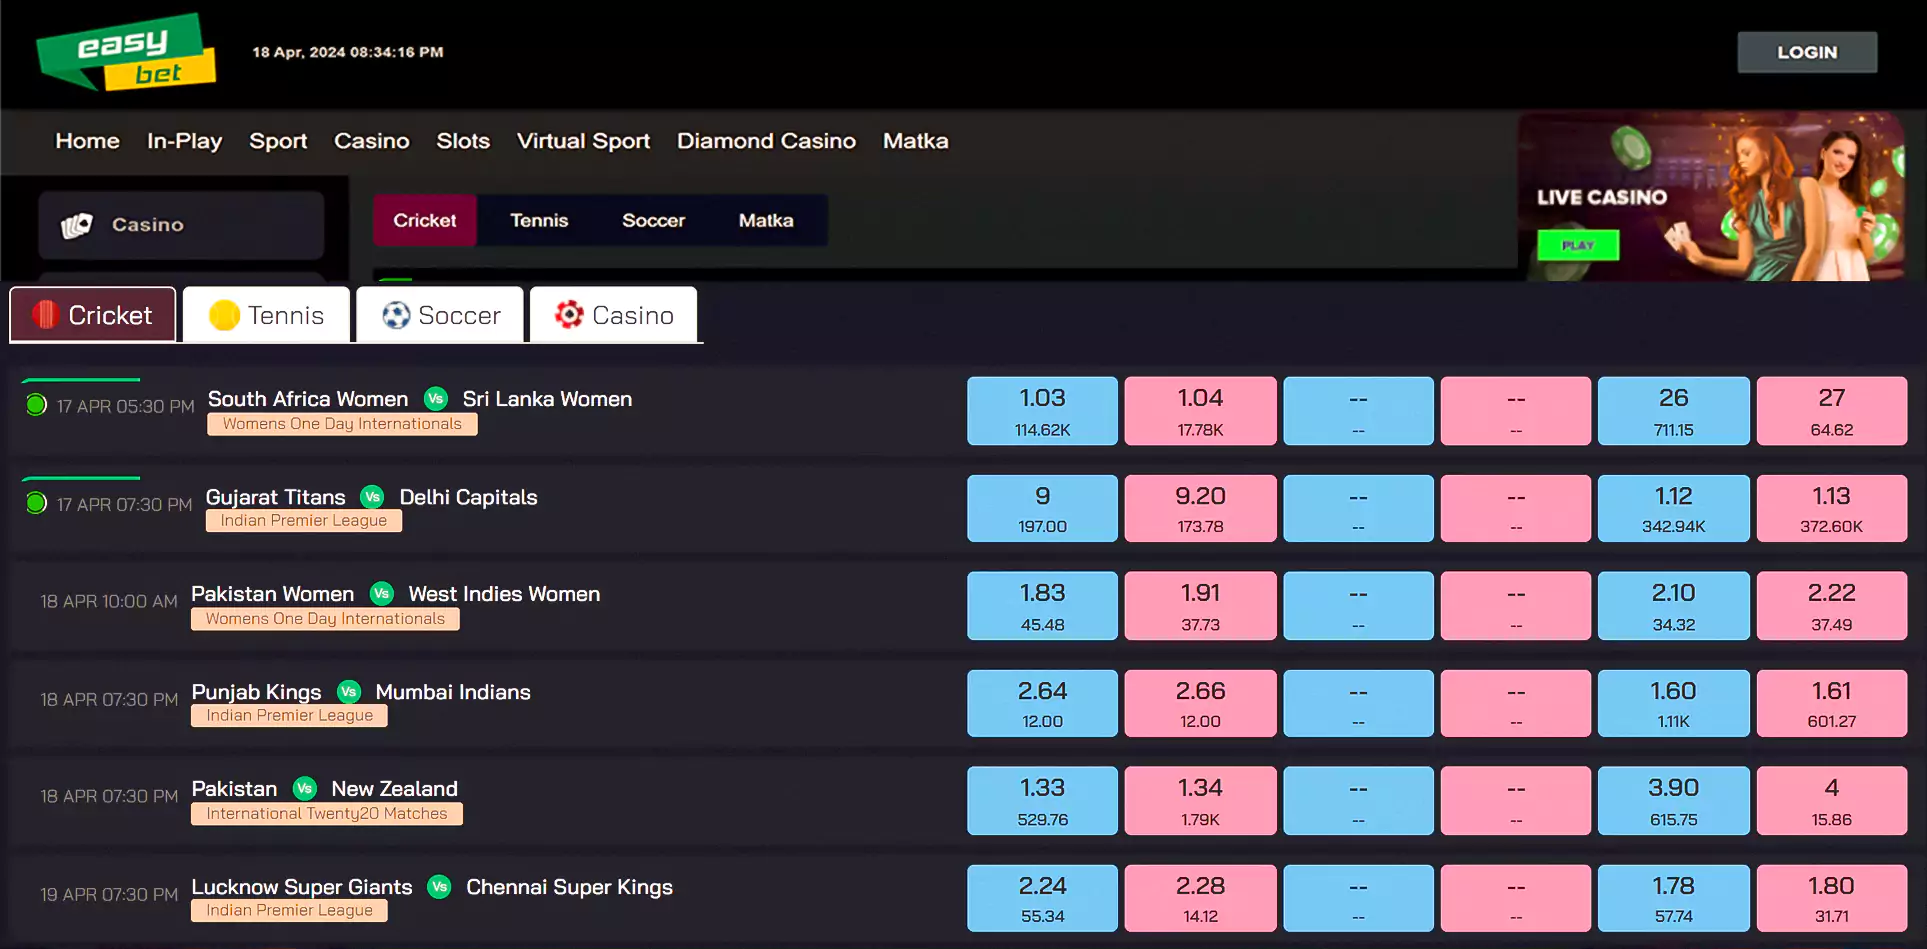Click the red cricket ball icon
Image resolution: width=1927 pixels, height=949 pixels.
coord(45,315)
